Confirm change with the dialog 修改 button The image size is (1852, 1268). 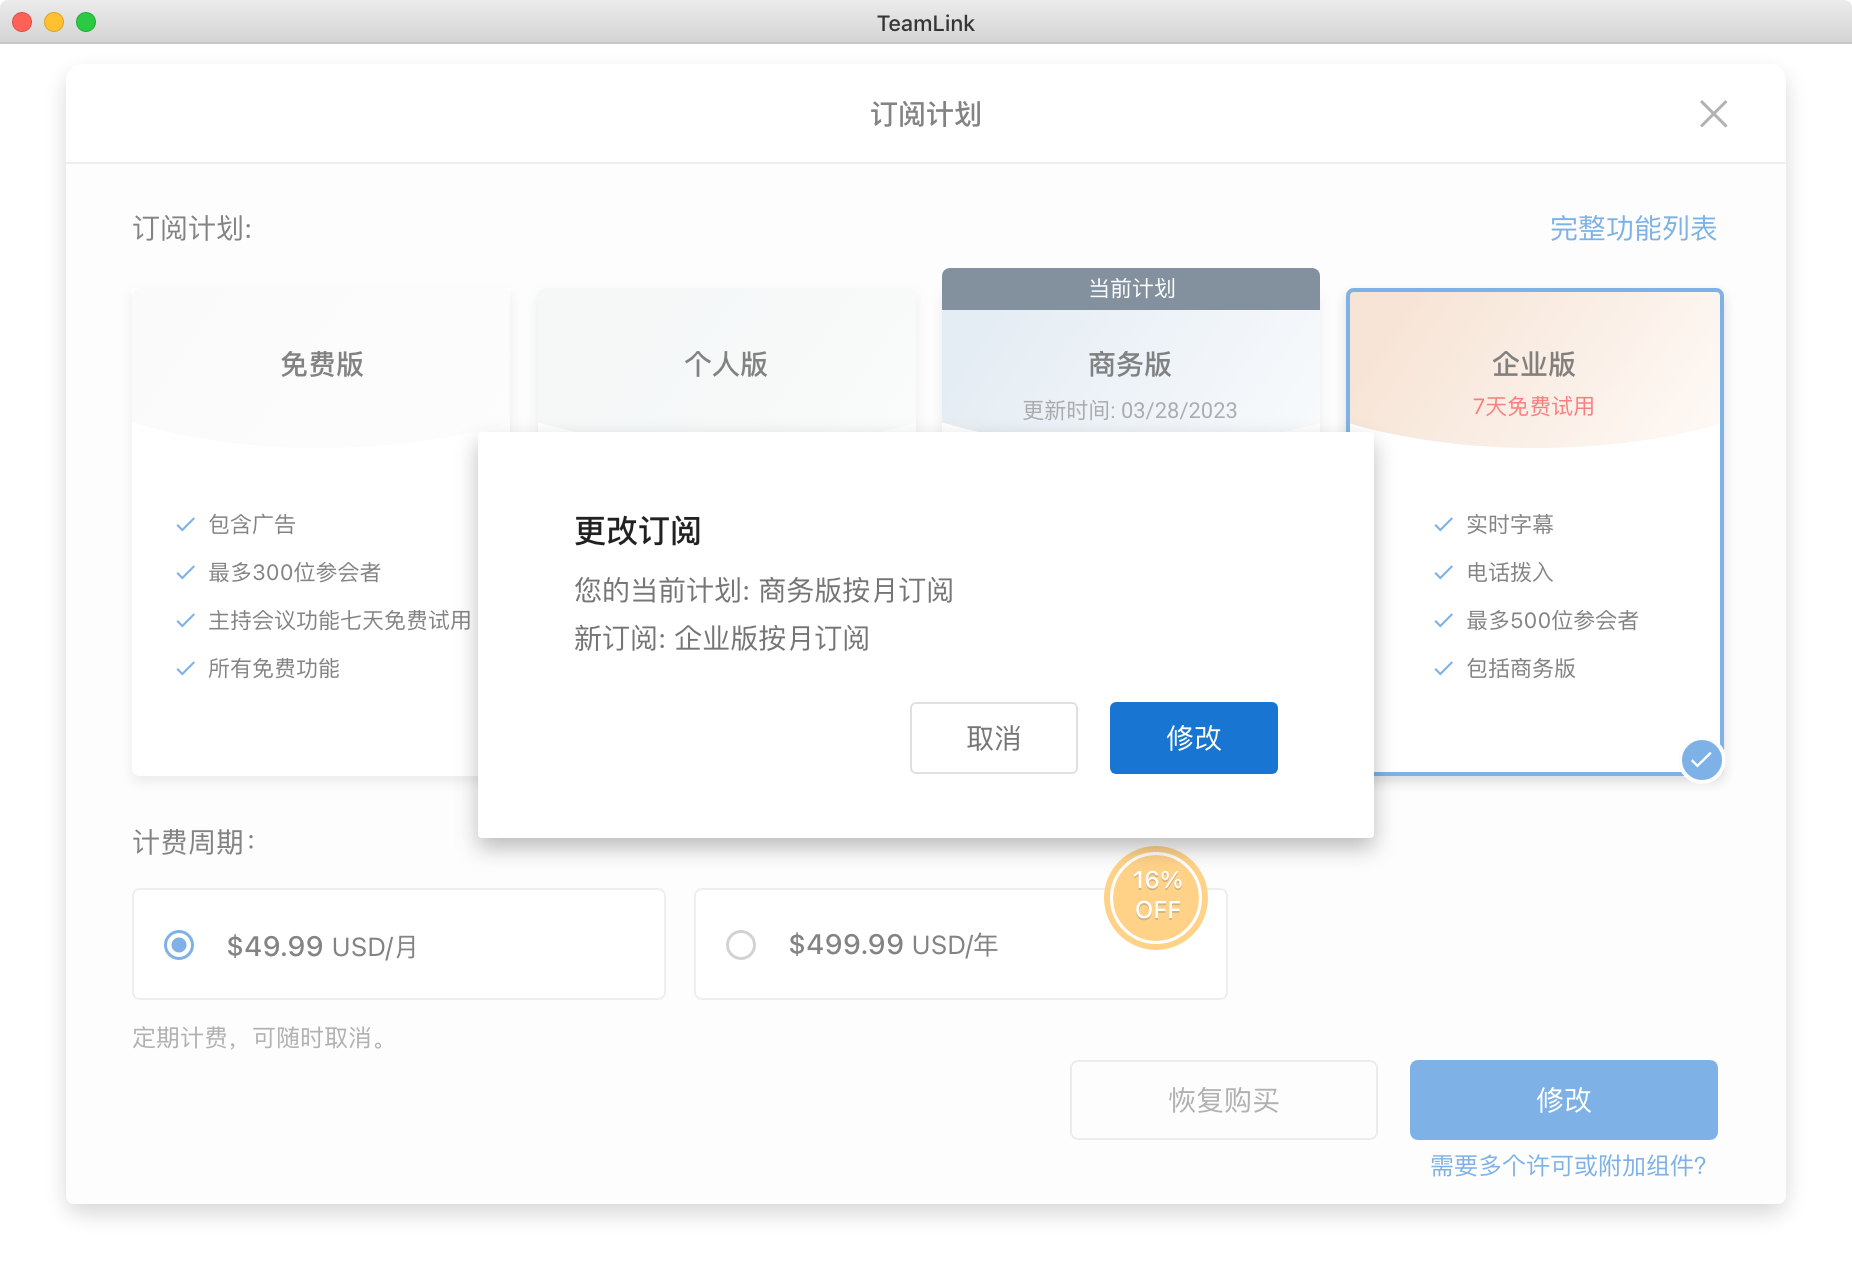click(x=1193, y=738)
